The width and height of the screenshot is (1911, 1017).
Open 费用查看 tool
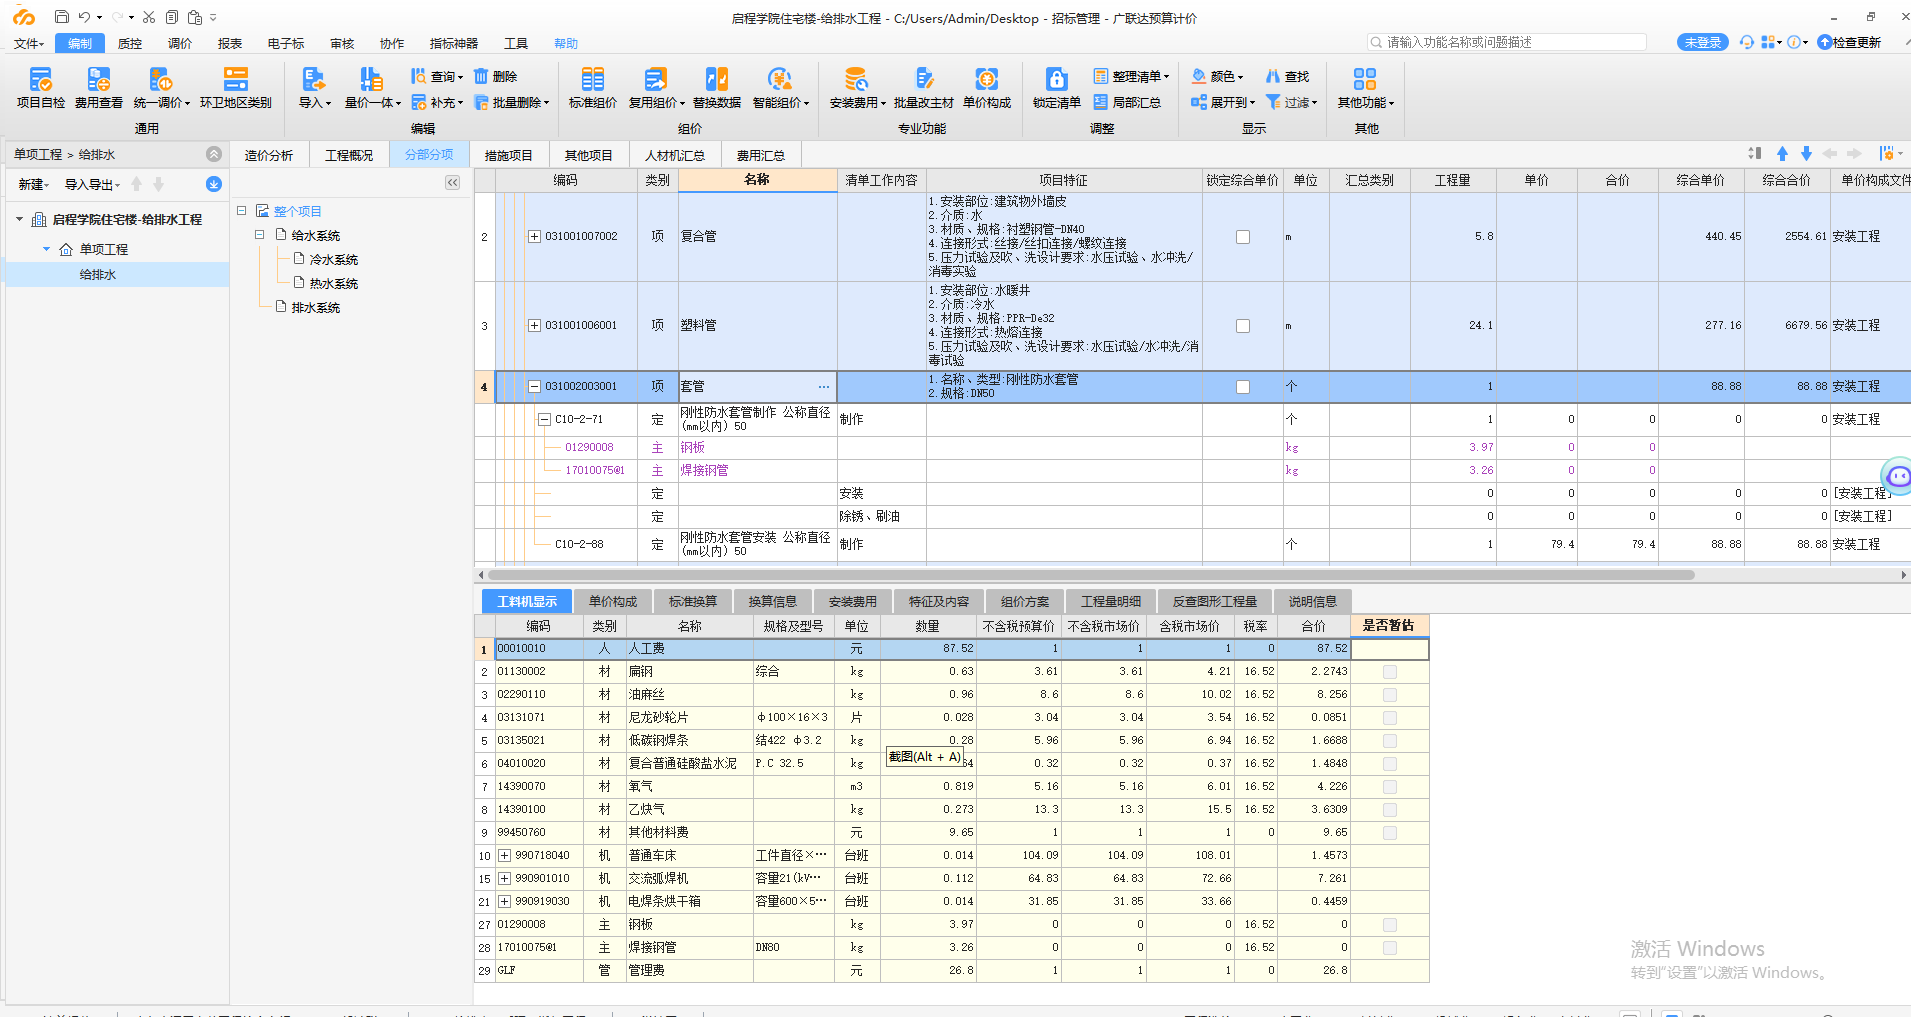click(98, 88)
